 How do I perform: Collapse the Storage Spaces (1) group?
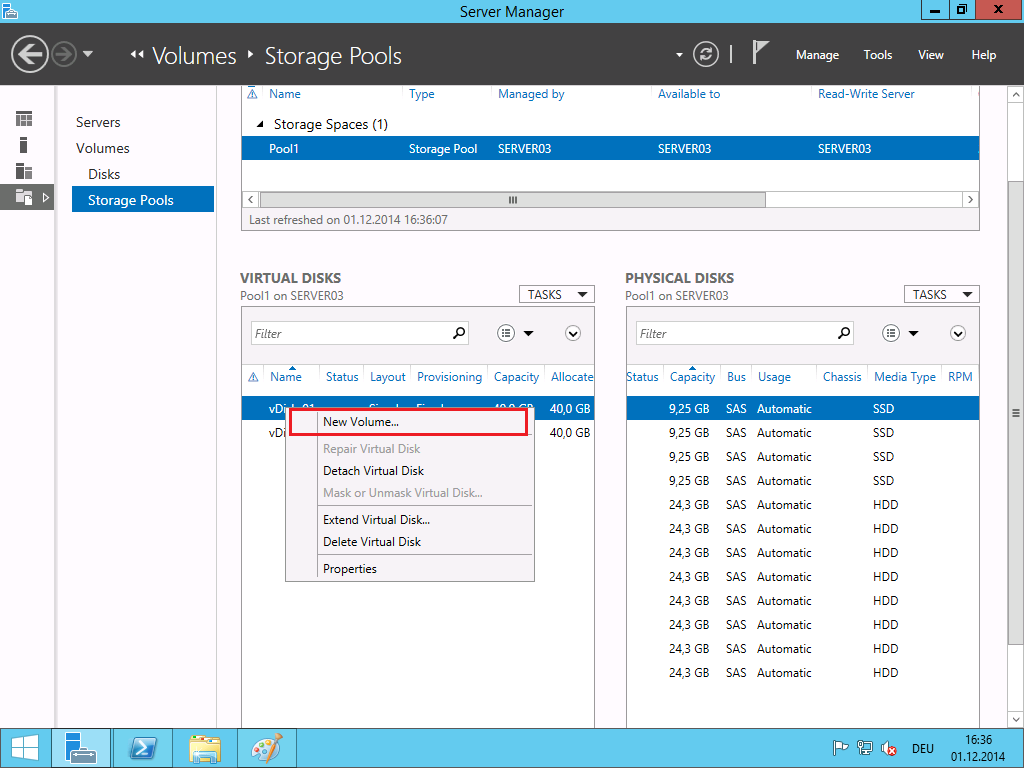point(260,124)
